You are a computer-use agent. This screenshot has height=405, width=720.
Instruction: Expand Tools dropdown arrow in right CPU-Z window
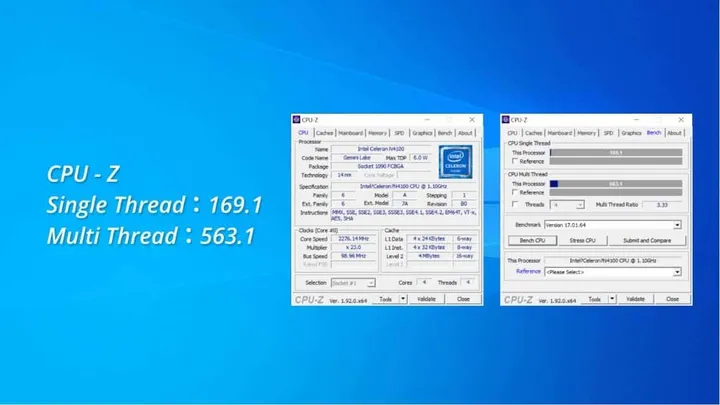(x=612, y=299)
